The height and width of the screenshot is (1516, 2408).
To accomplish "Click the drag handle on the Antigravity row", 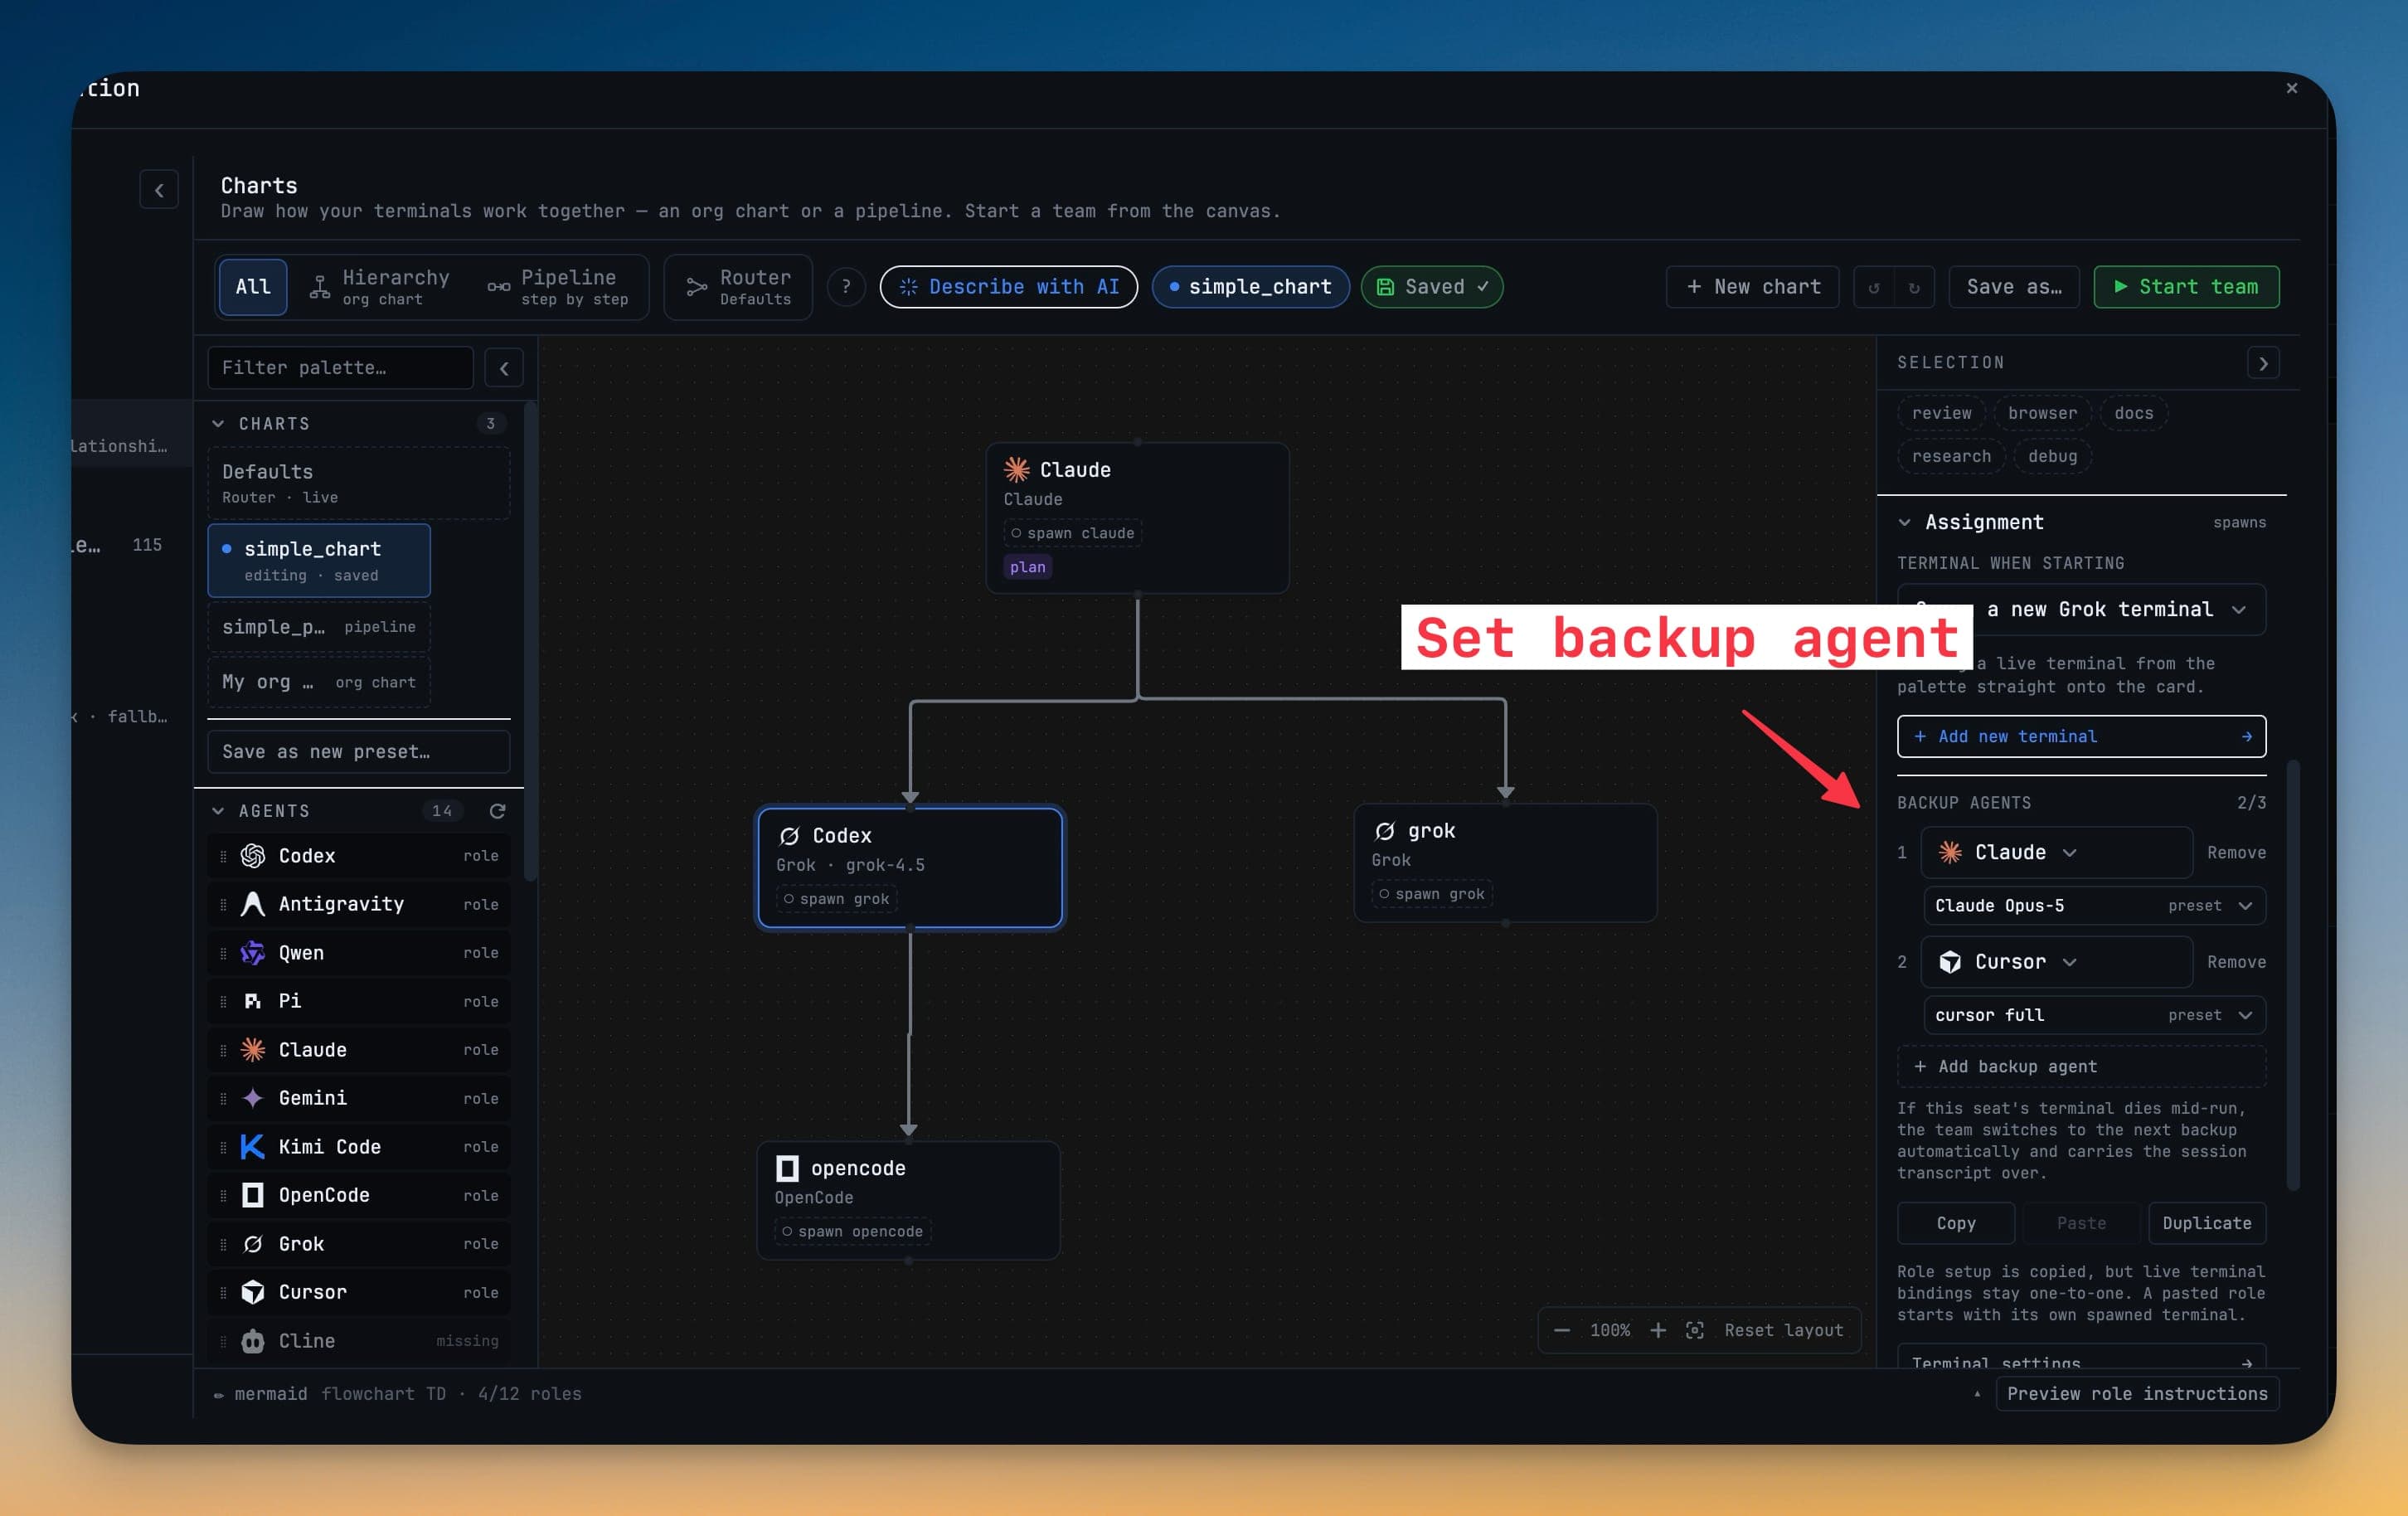I will point(223,904).
